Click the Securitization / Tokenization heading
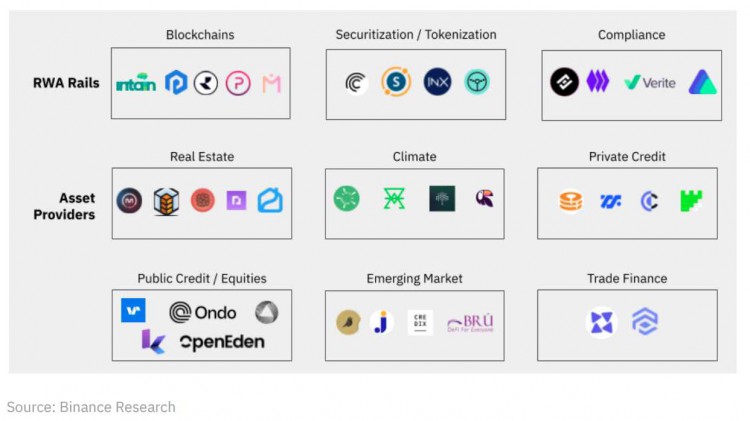Viewport: 750px width, 421px height. [x=416, y=35]
